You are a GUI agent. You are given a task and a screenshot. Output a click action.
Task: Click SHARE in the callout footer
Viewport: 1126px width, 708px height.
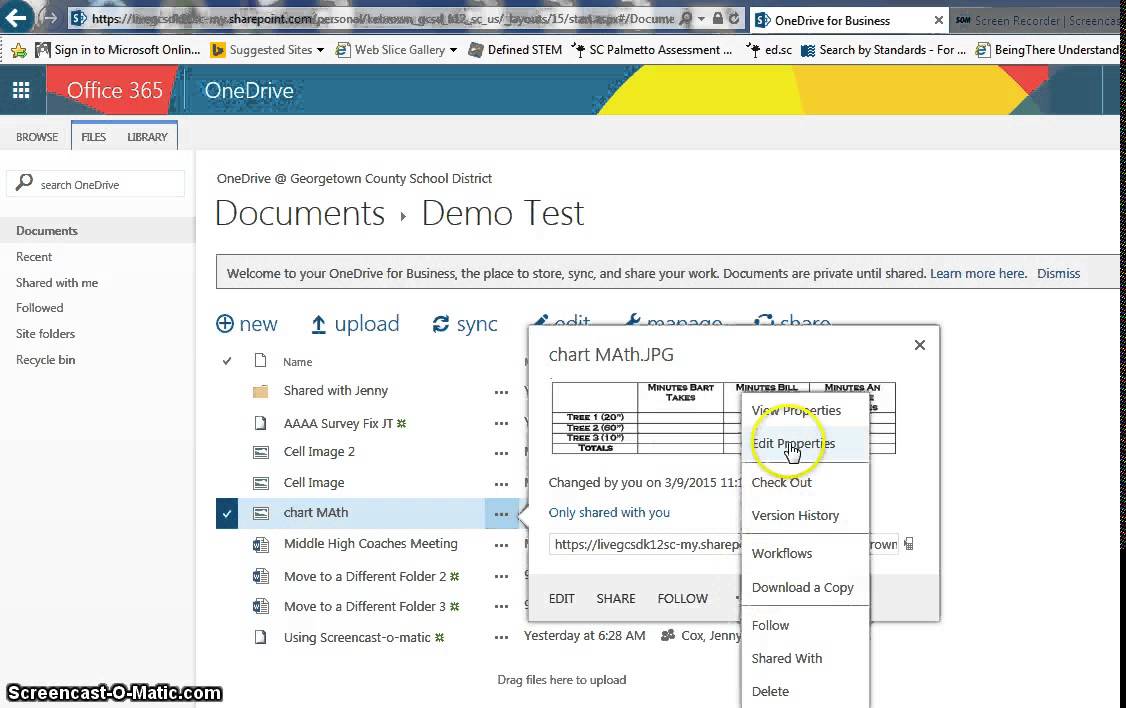point(615,599)
